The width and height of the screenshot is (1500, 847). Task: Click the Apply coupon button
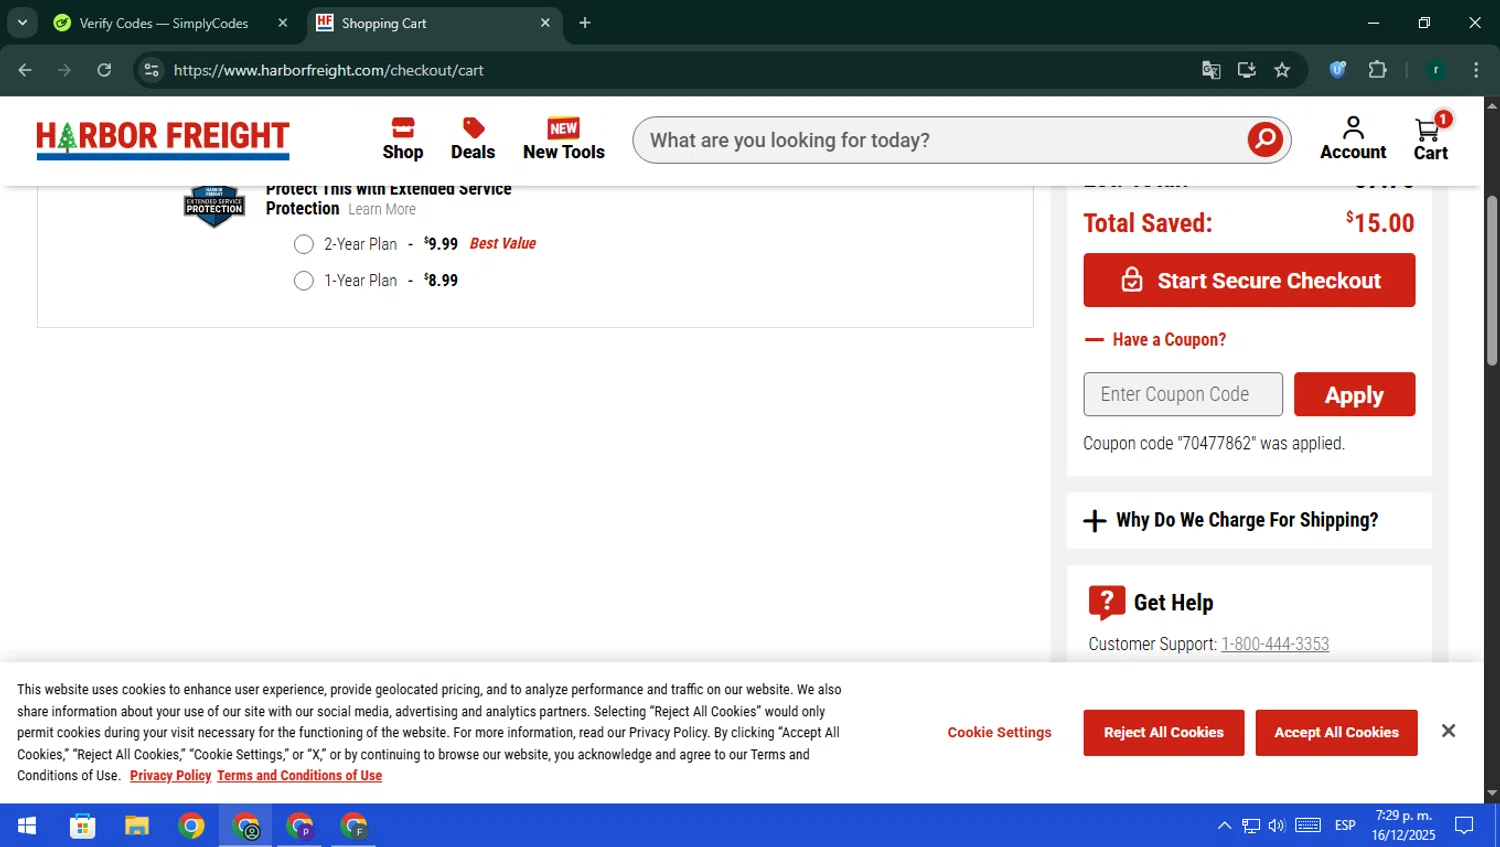pos(1353,395)
